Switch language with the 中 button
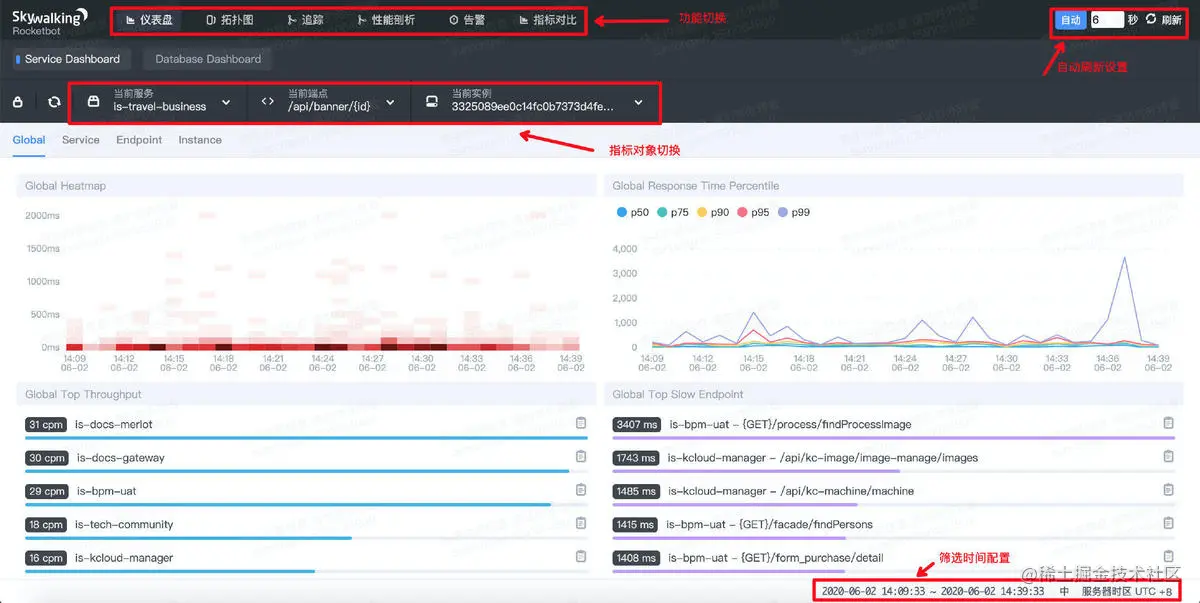The height and width of the screenshot is (603, 1200). point(1064,591)
